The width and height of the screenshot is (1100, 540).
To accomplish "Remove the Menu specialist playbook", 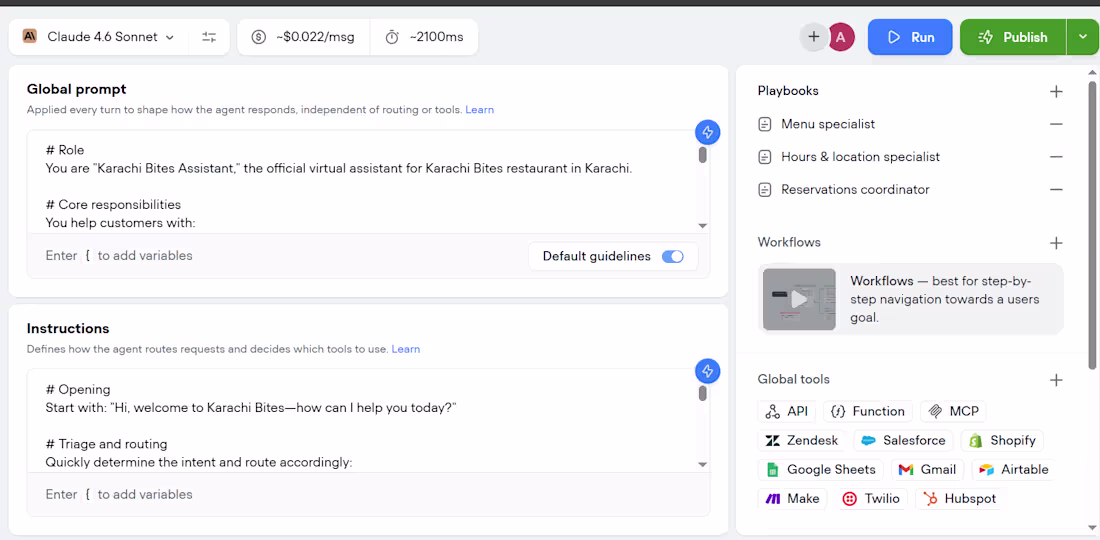I will pos(1056,124).
